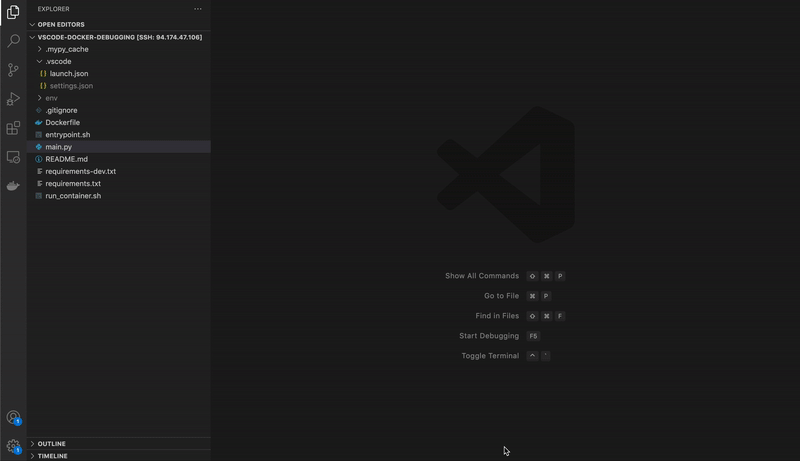Collapse the .vscode folder

[58, 61]
